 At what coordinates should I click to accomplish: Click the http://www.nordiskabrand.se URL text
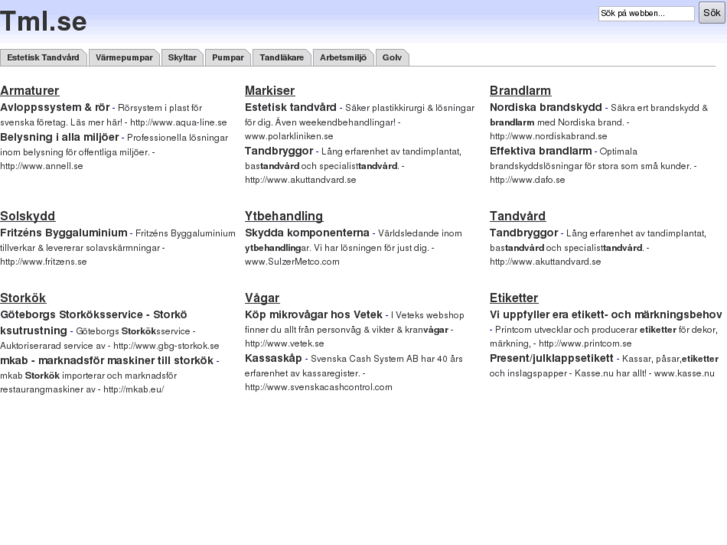click(x=548, y=136)
